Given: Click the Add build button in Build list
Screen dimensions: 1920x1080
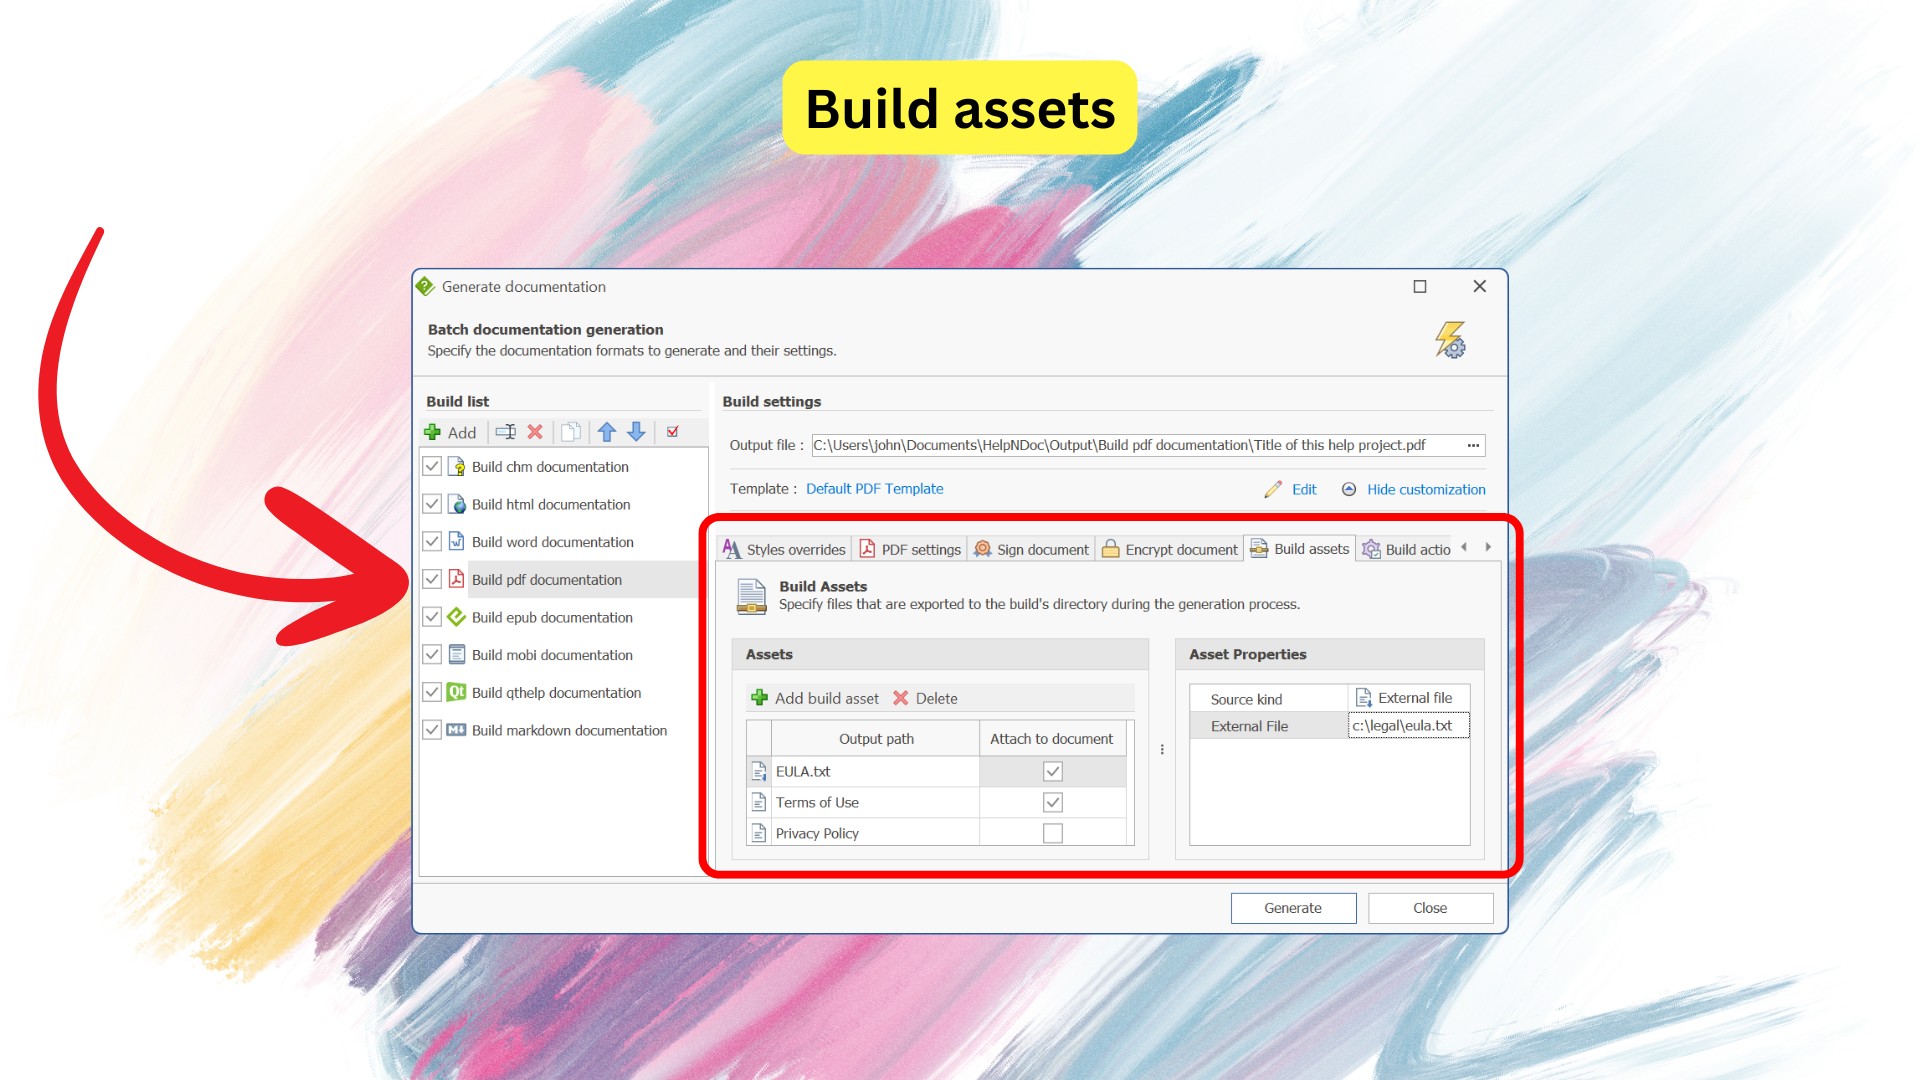Looking at the screenshot, I should click(450, 432).
